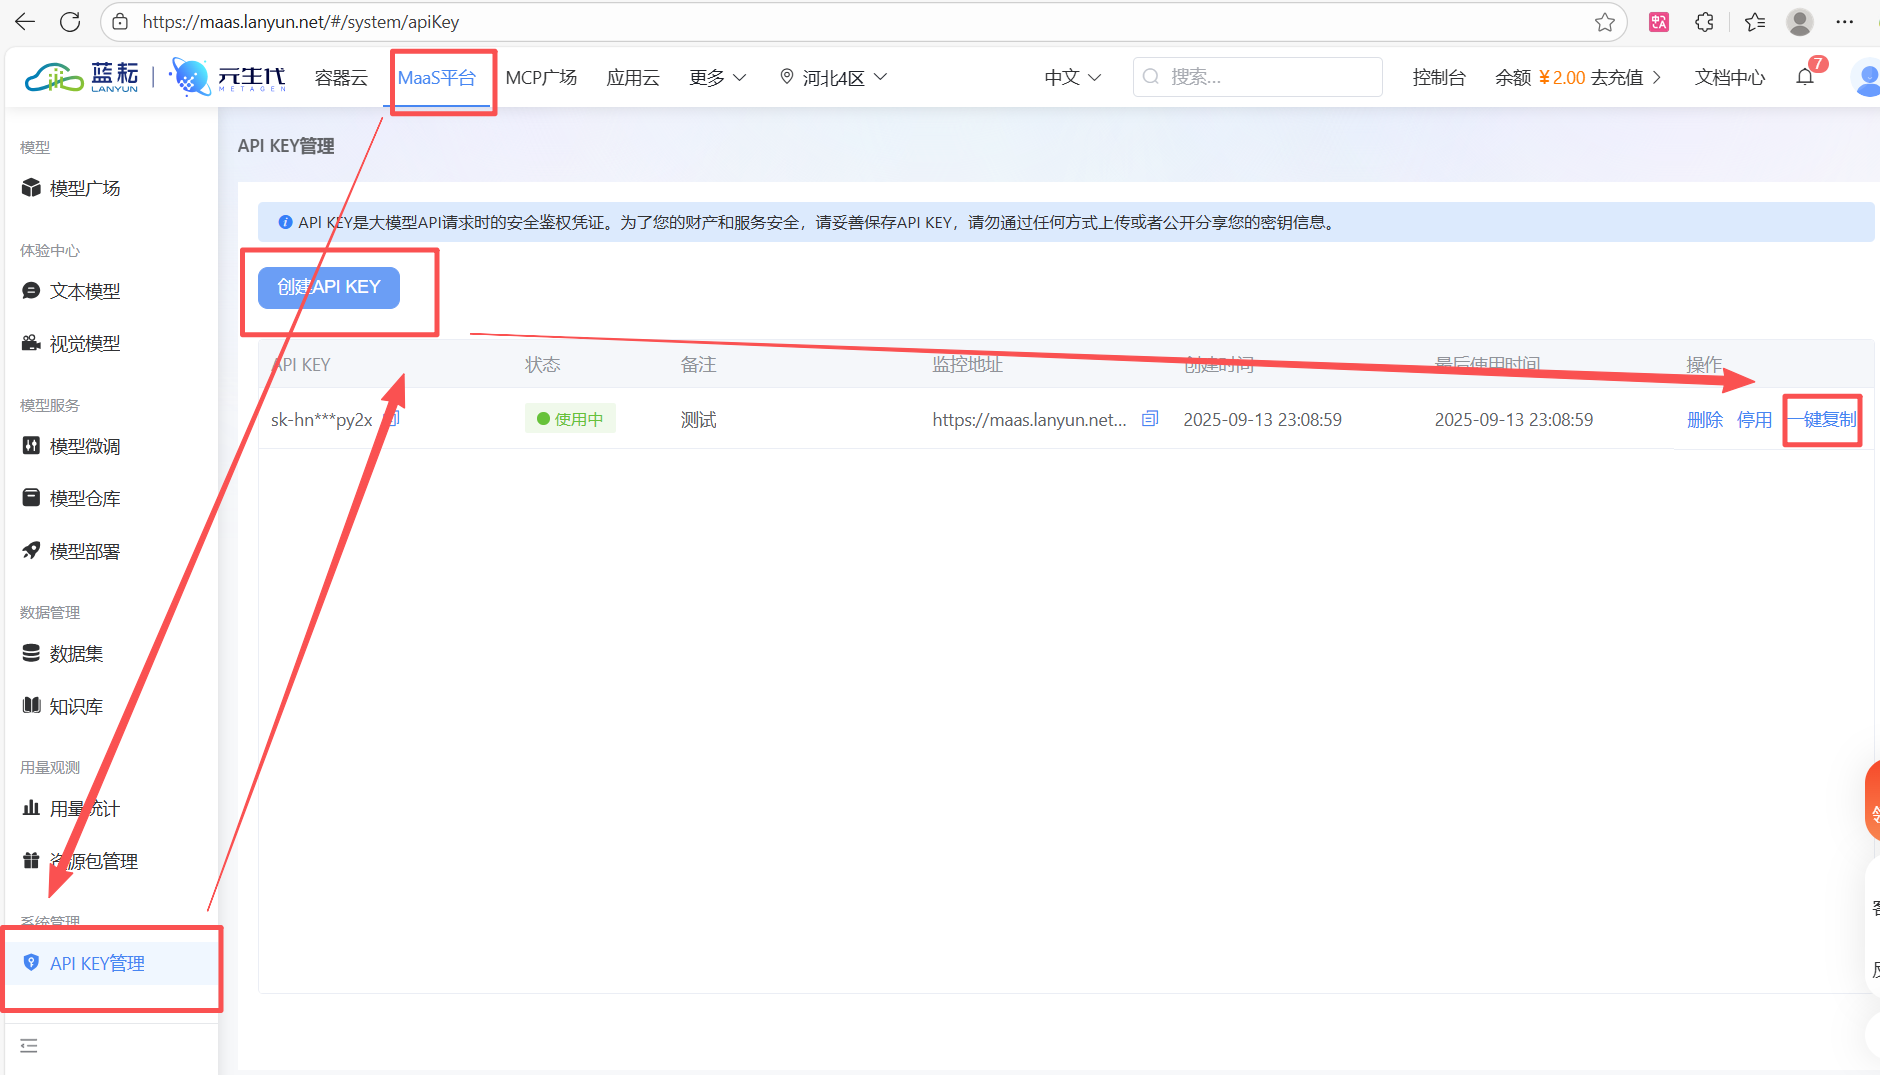
Task: Click the ¥2.00 balance amount
Action: pyautogui.click(x=1561, y=77)
